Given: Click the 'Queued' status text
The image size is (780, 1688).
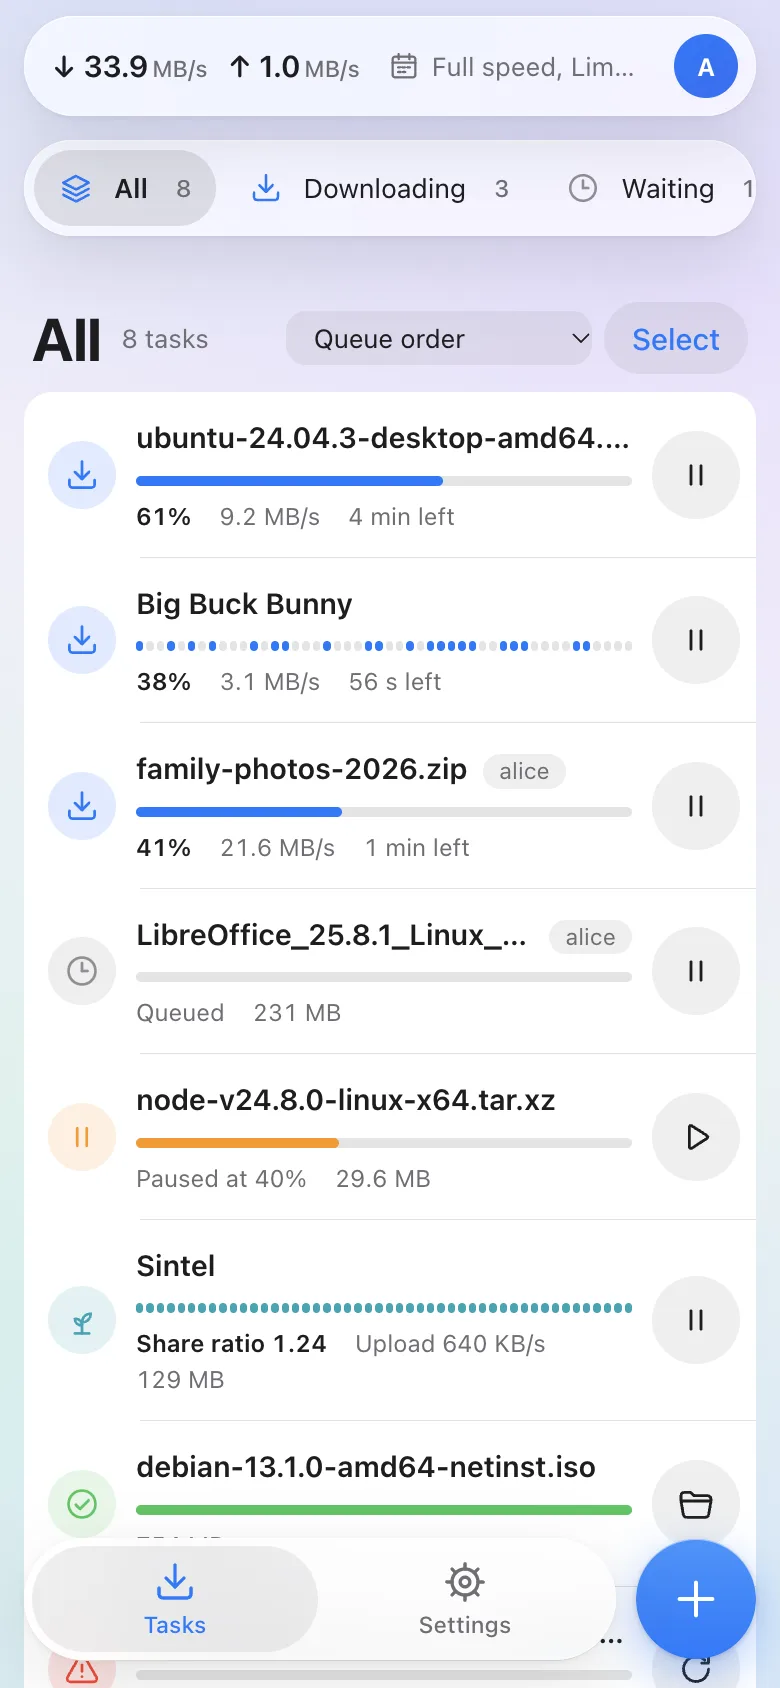Looking at the screenshot, I should point(180,1013).
